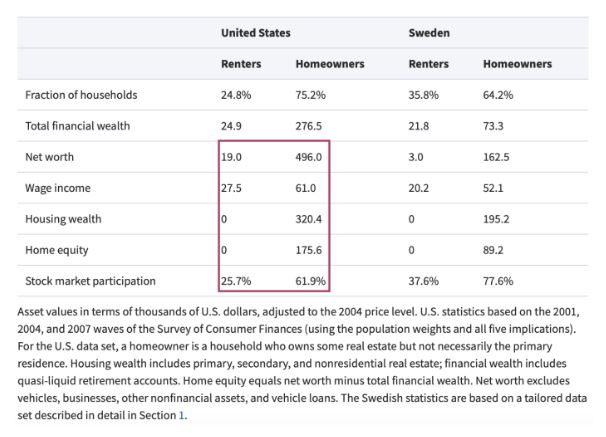This screenshot has width=606, height=437.
Task: Select the "Wage income" row label
Action: click(x=57, y=188)
